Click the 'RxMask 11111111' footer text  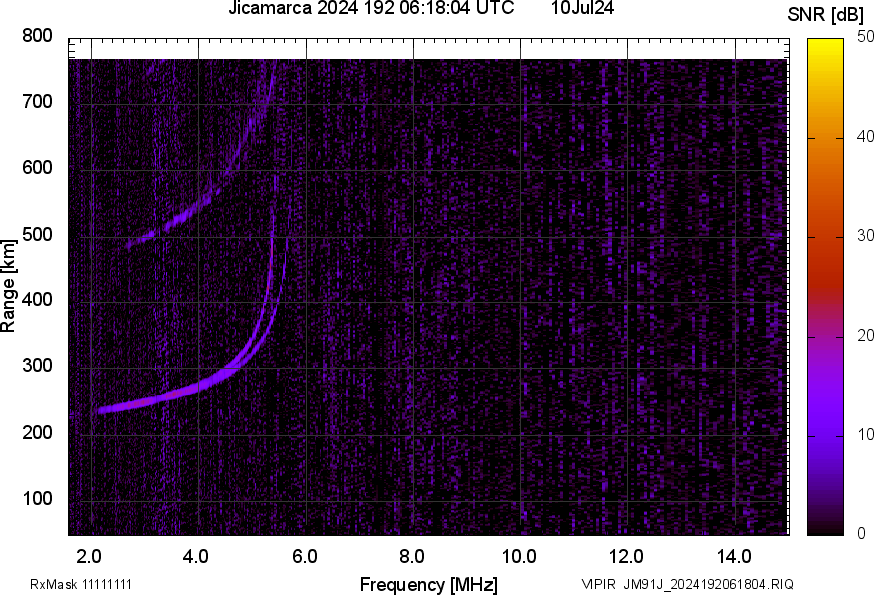click(x=81, y=584)
